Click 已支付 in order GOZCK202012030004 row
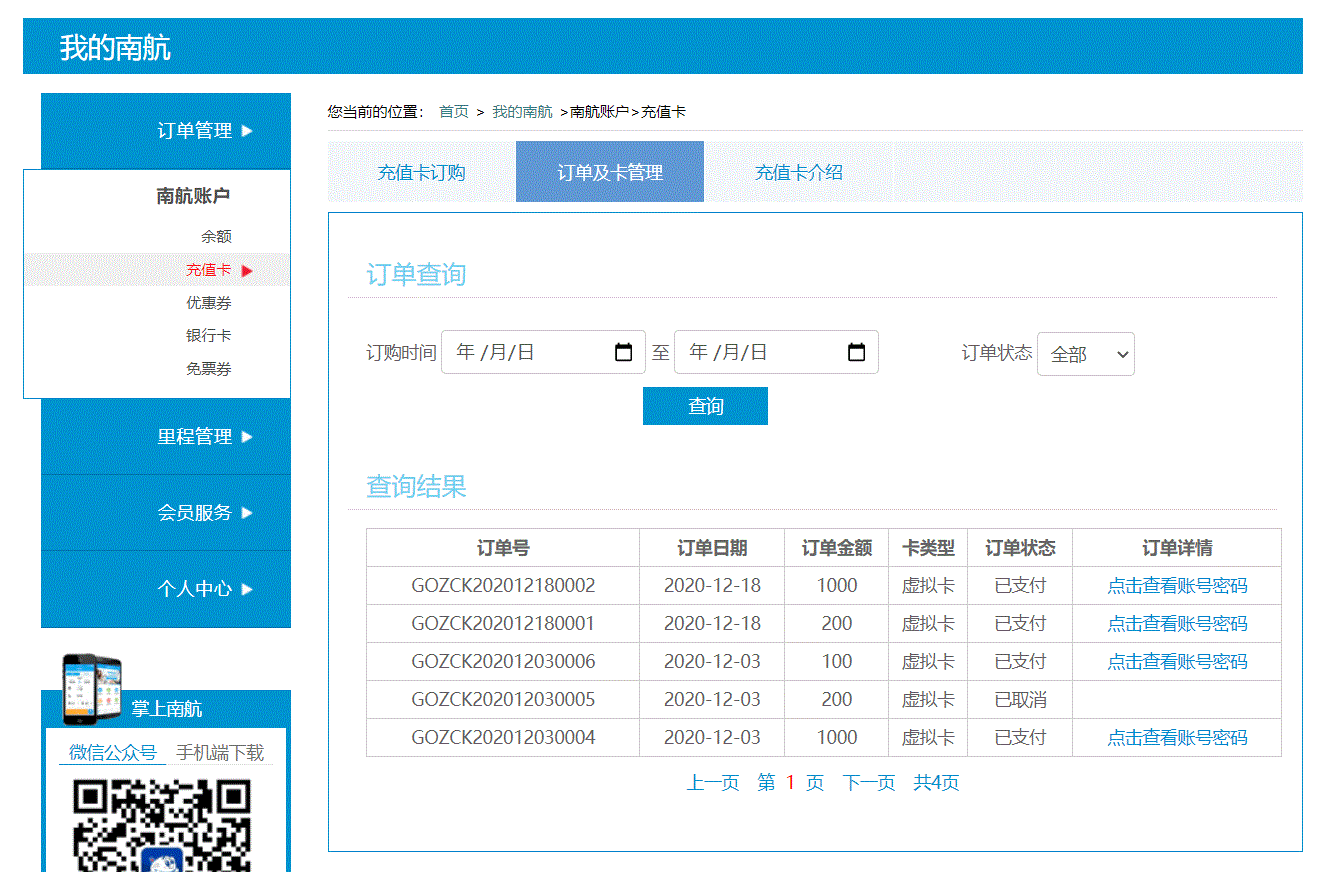 pos(1020,738)
